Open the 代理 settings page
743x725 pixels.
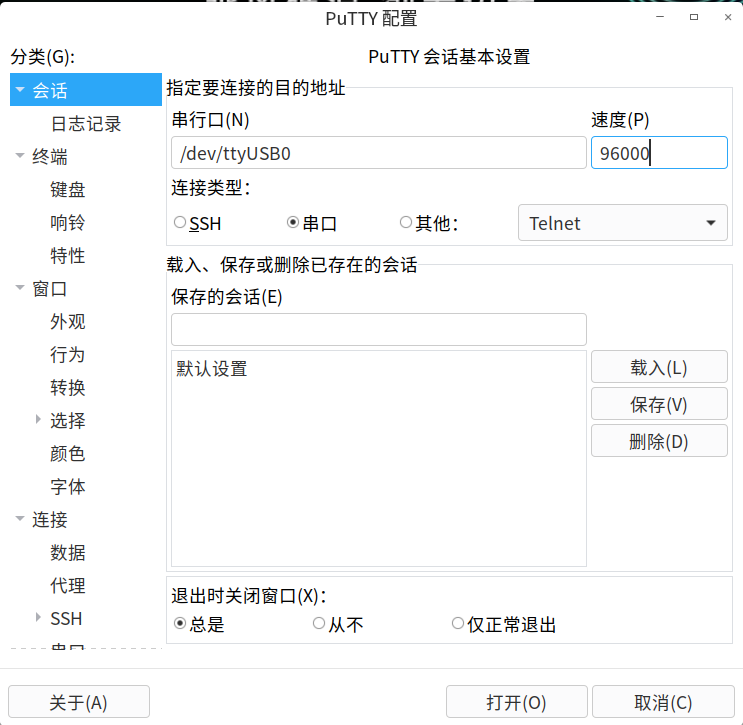68,586
